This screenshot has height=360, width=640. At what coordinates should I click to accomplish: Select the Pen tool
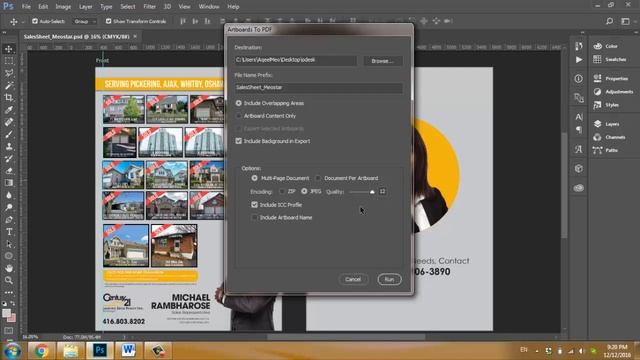point(9,220)
